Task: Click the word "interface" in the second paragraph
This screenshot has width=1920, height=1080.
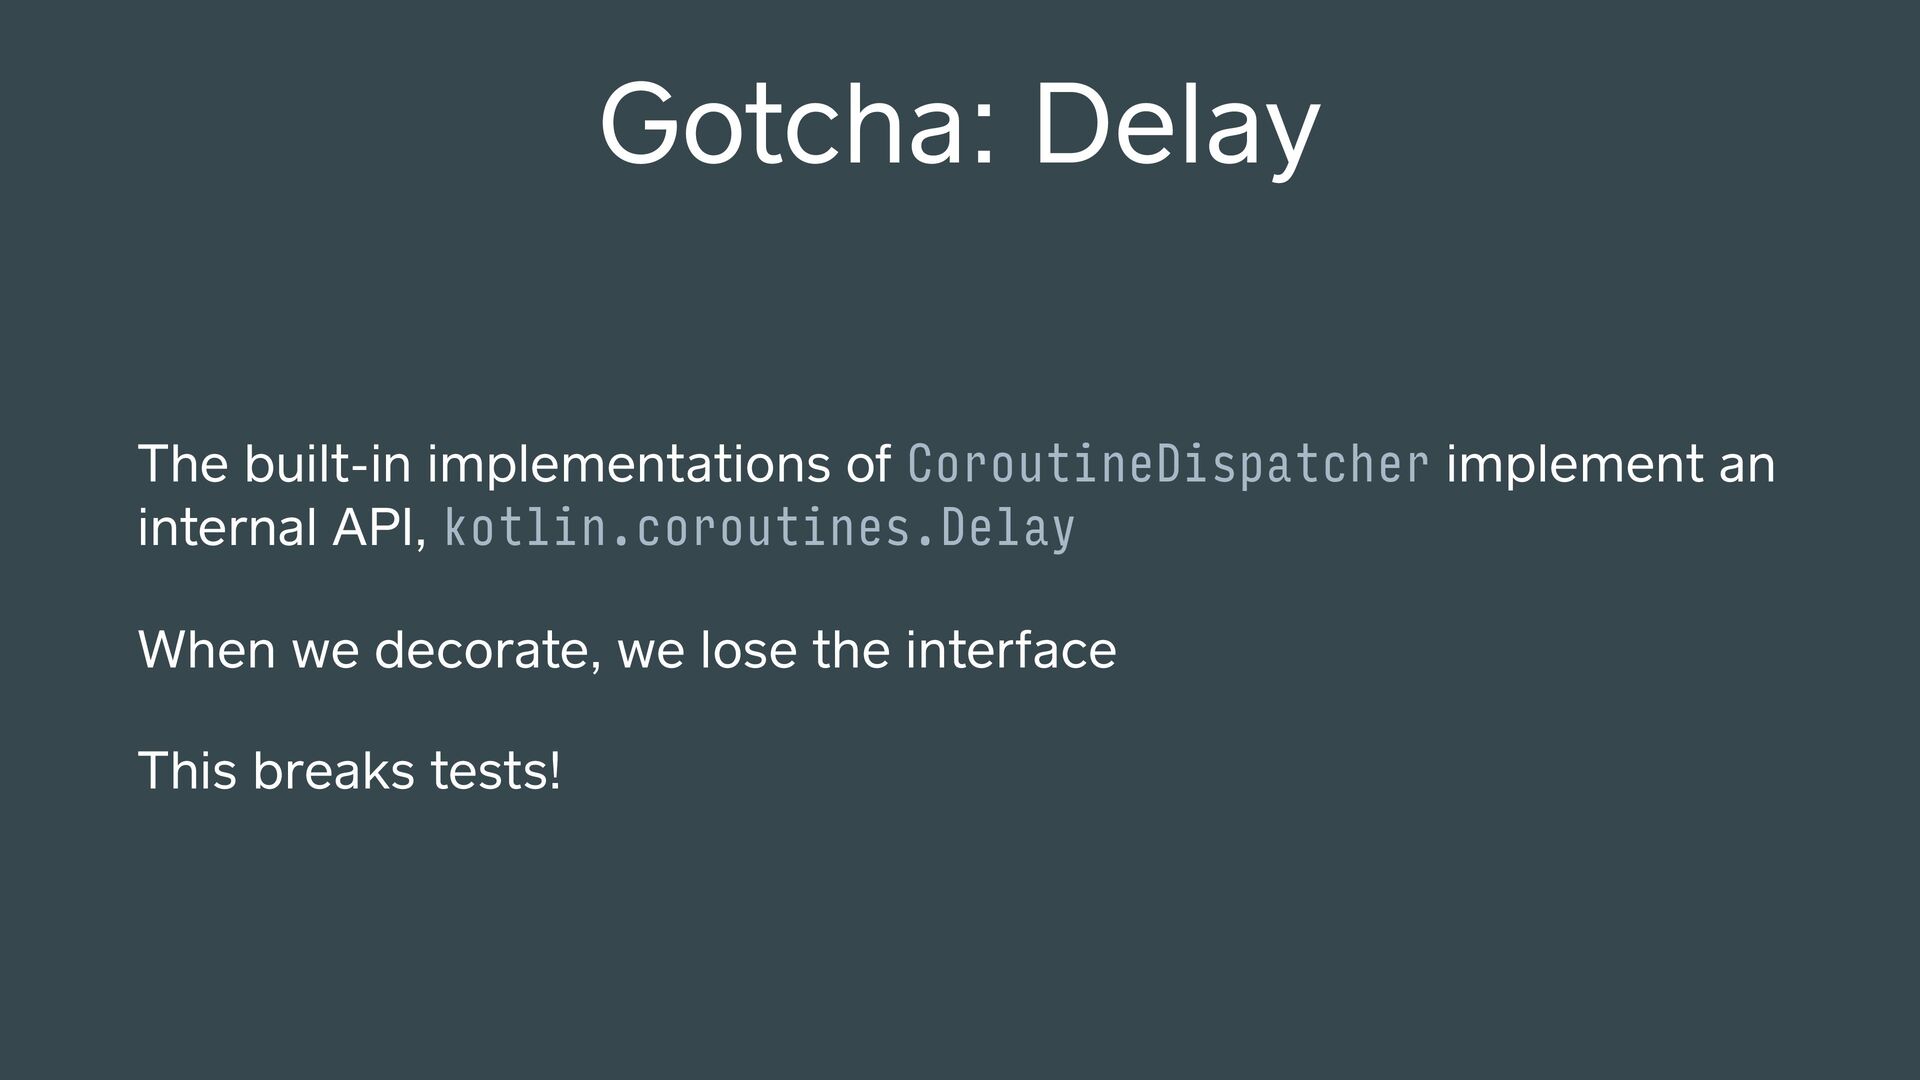Action: click(1011, 650)
